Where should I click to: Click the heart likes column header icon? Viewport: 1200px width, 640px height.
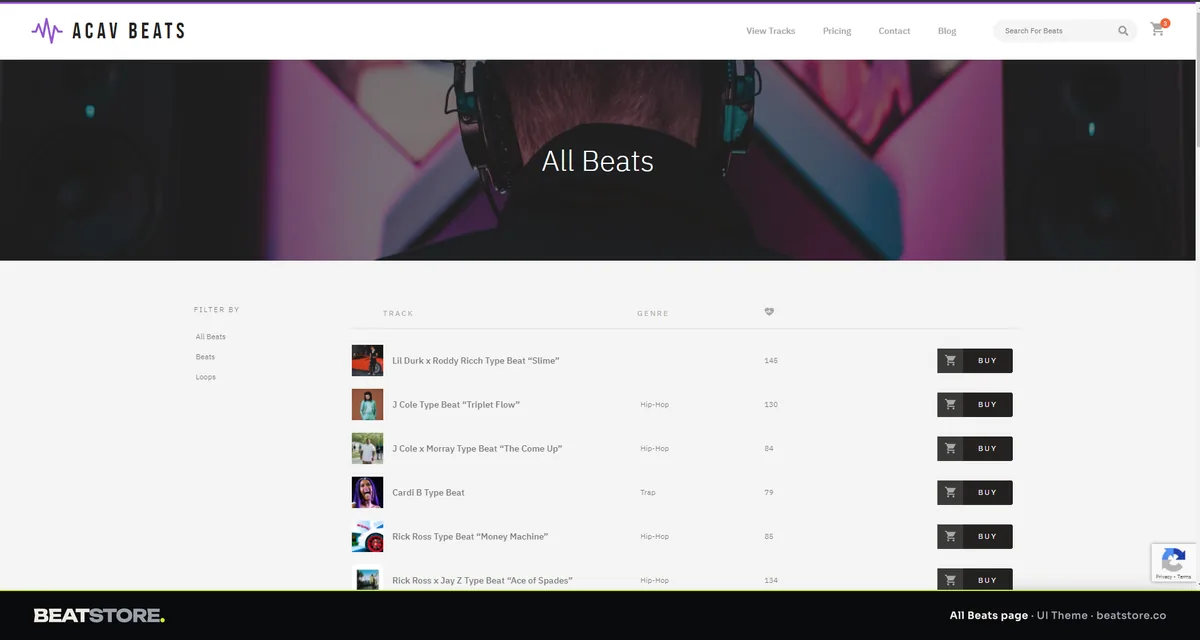click(769, 312)
